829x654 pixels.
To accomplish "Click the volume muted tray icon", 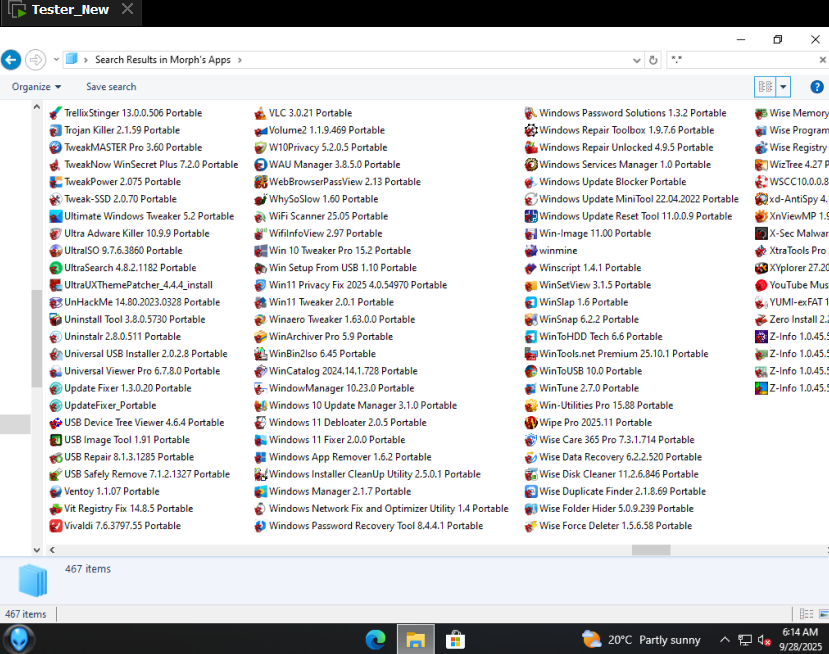I will pyautogui.click(x=763, y=640).
